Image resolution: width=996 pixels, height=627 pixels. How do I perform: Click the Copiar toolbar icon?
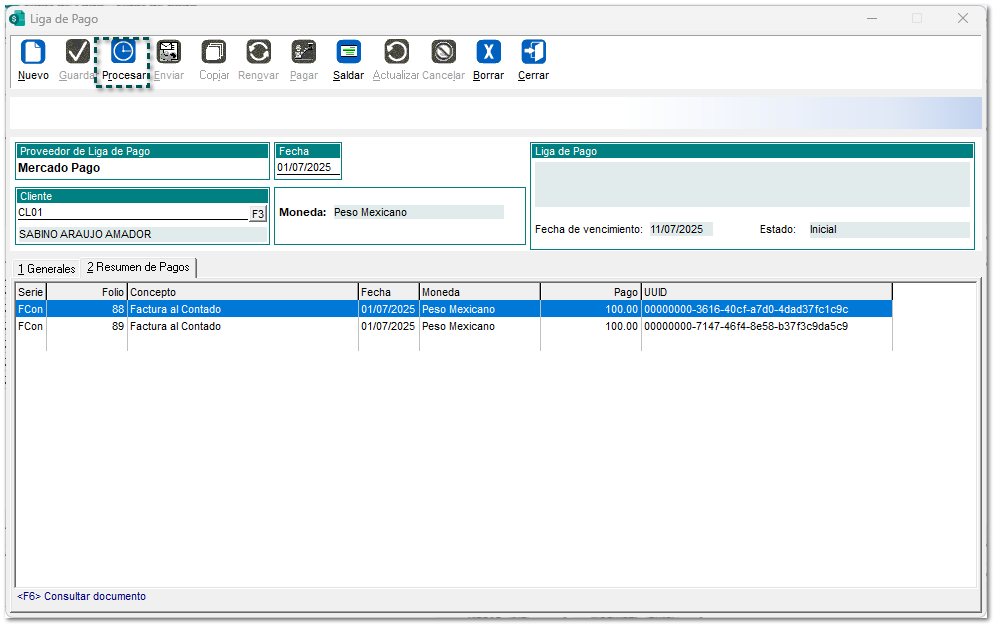coord(214,52)
